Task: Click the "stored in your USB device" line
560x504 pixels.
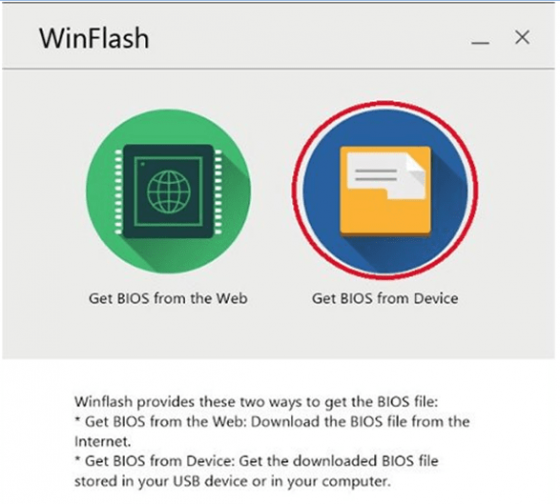Action: pos(232,481)
